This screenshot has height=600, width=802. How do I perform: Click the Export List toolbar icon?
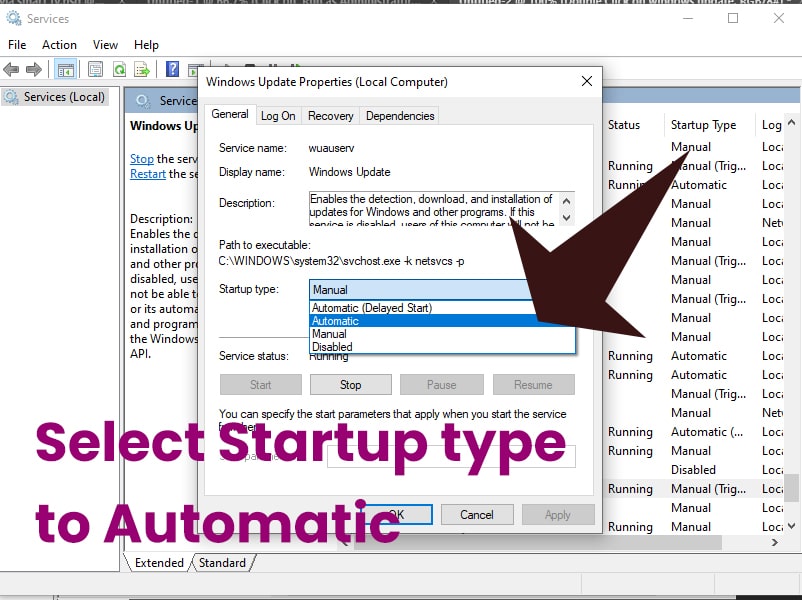143,70
